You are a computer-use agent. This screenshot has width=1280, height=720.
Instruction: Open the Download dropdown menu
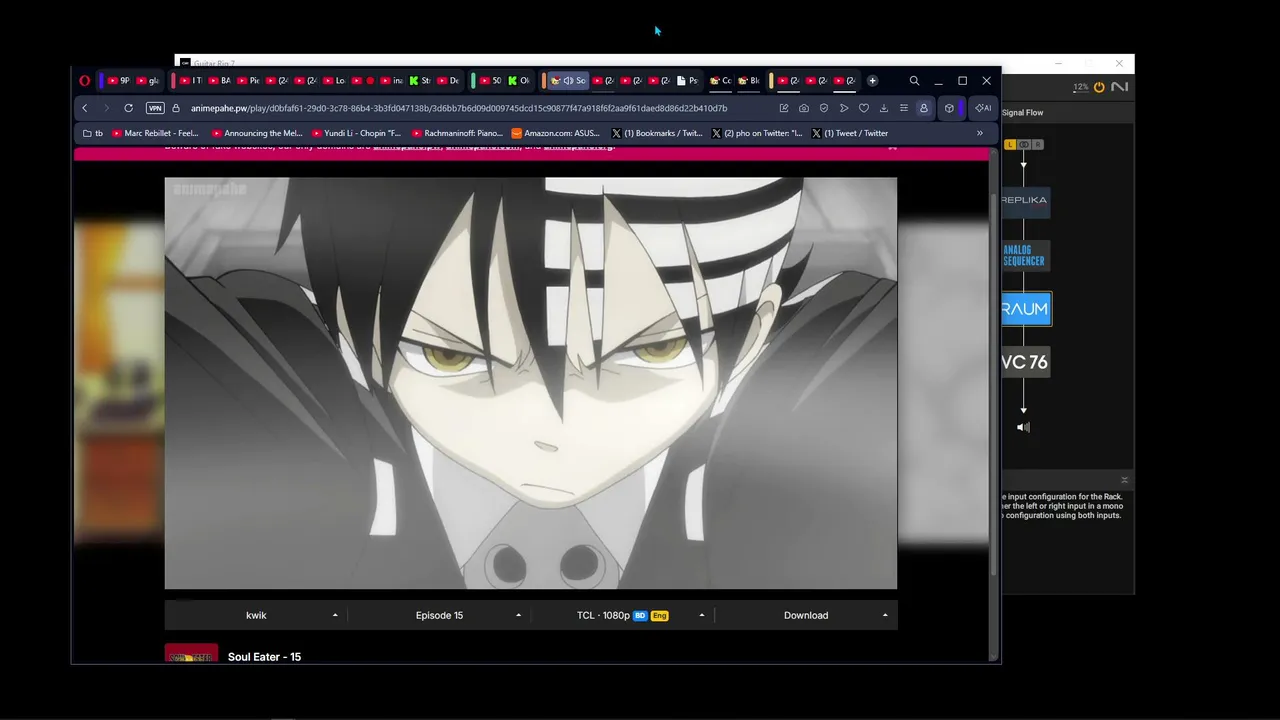[x=806, y=615]
